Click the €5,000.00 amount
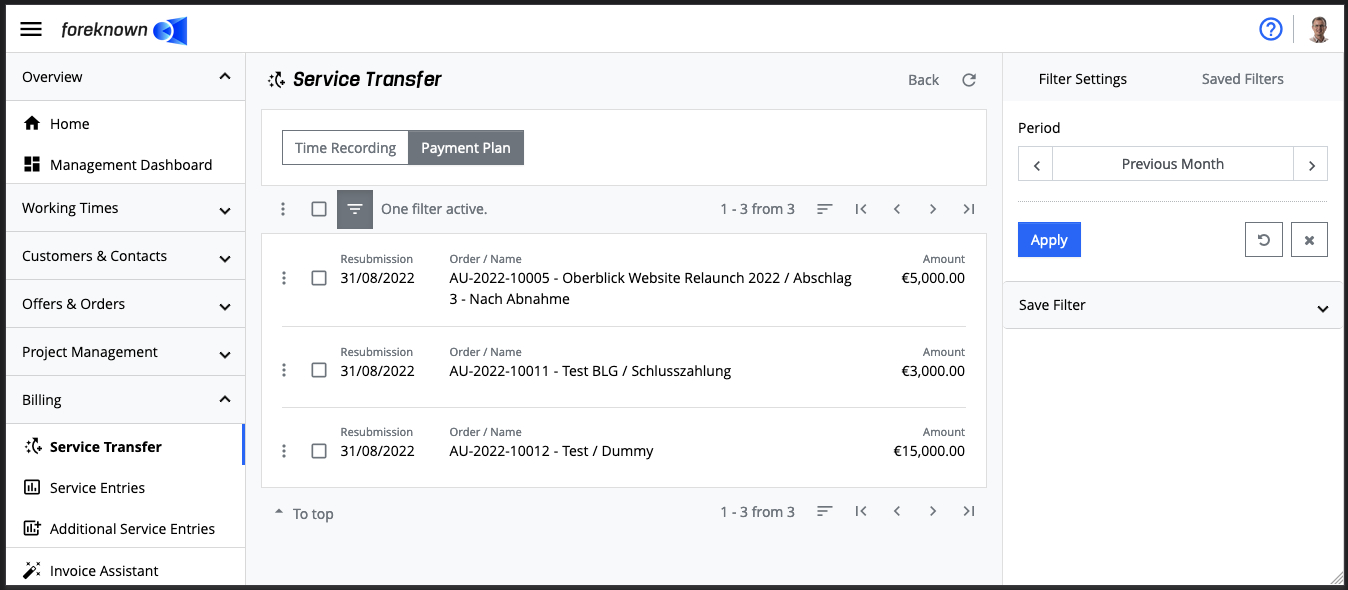The height and width of the screenshot is (590, 1348). 933,278
